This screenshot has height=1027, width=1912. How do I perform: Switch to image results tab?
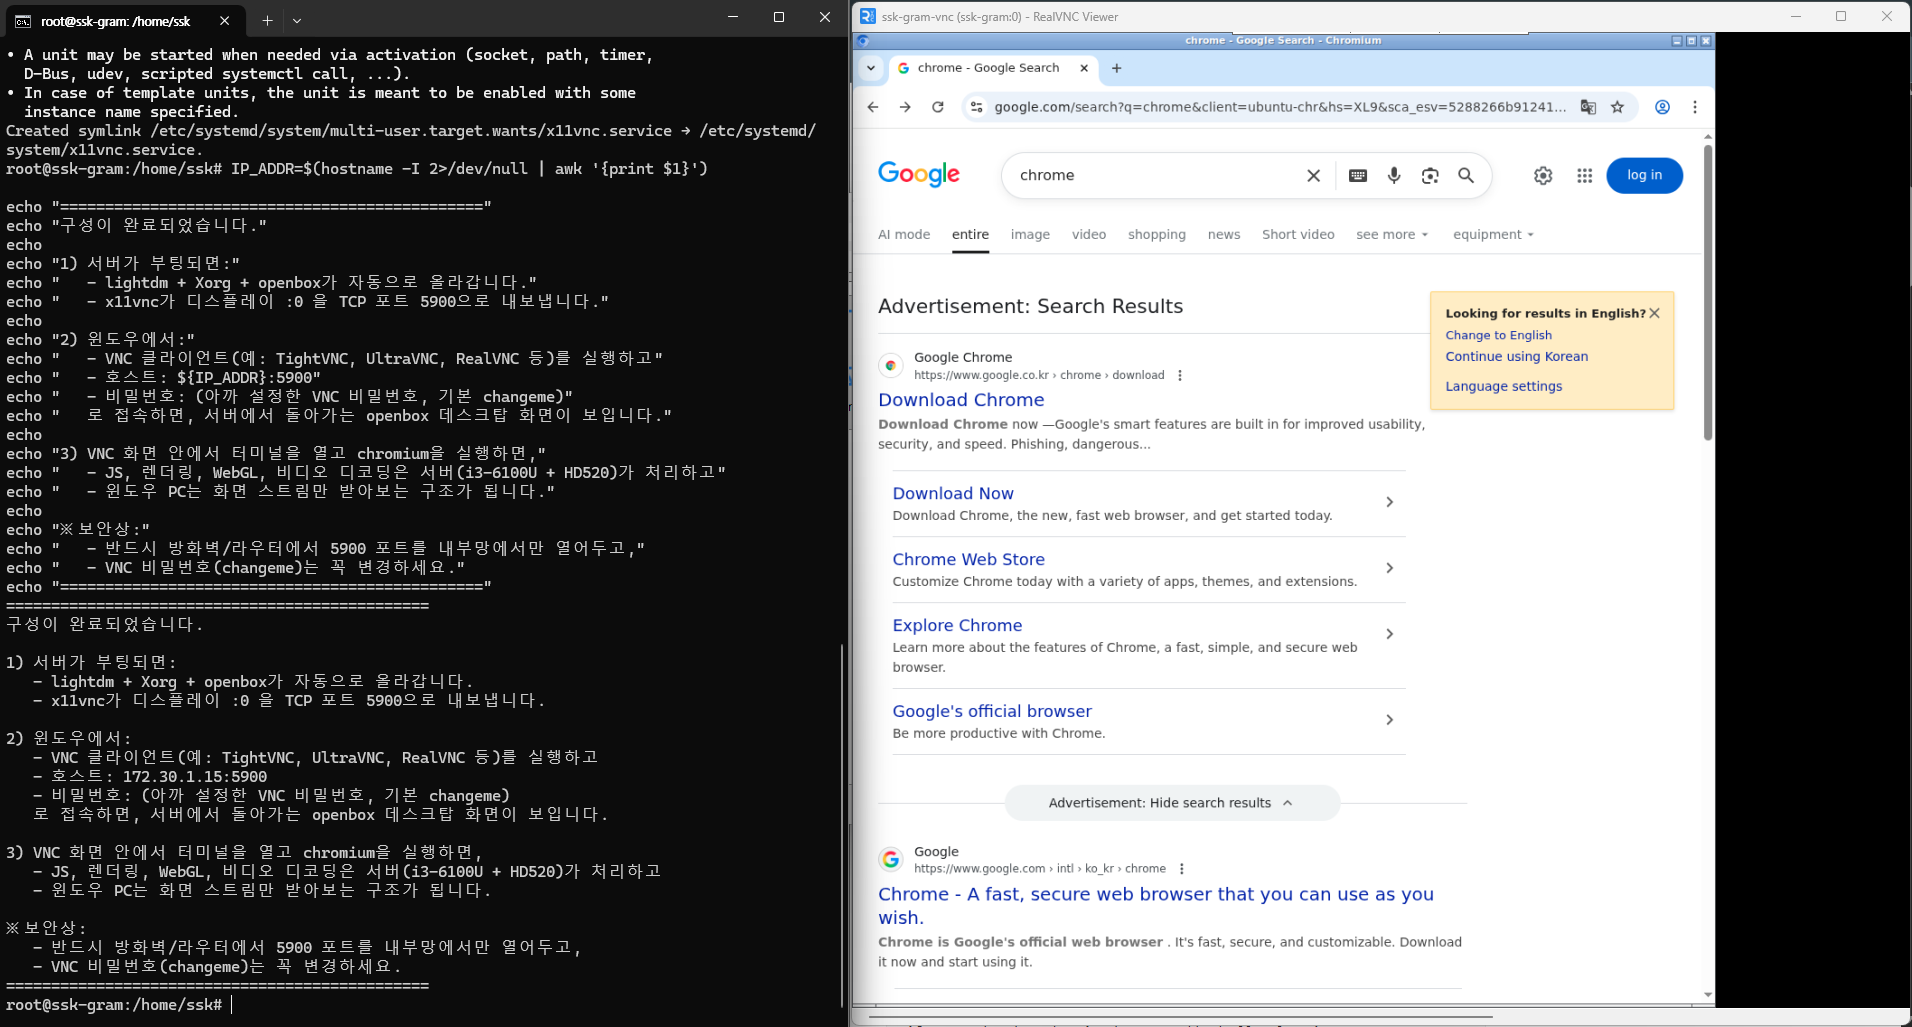pos(1030,235)
